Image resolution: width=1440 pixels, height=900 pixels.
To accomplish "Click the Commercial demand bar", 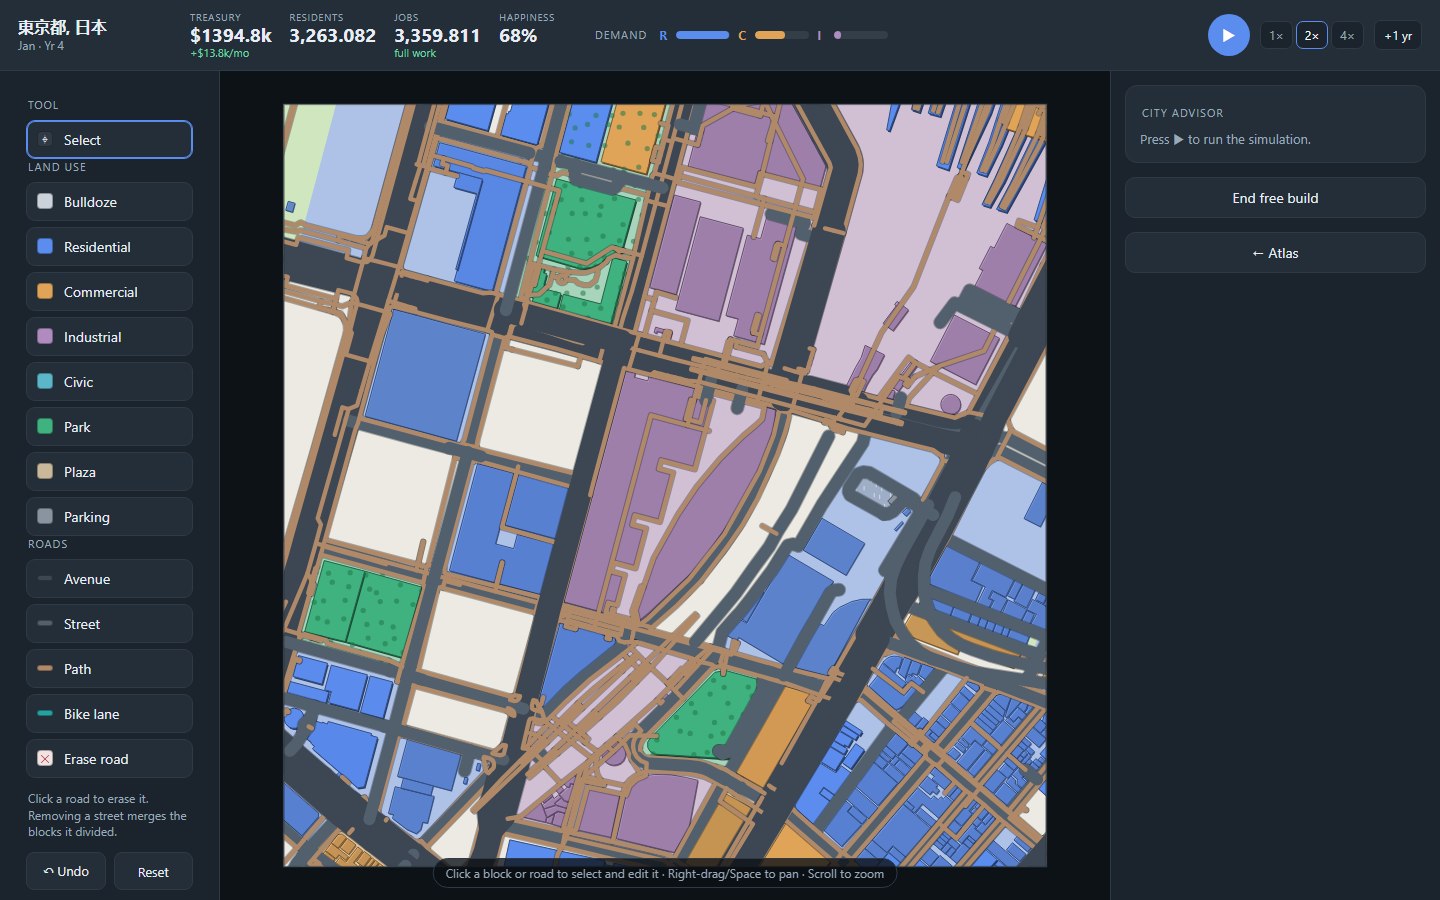I will pos(781,35).
